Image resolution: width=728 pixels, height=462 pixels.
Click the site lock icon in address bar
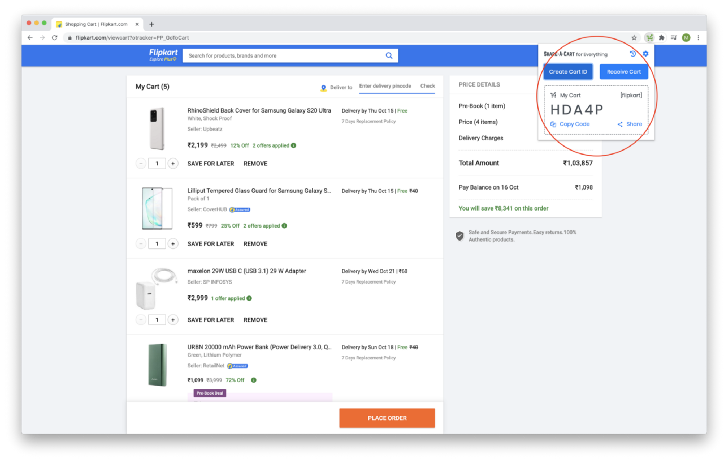pyautogui.click(x=70, y=38)
